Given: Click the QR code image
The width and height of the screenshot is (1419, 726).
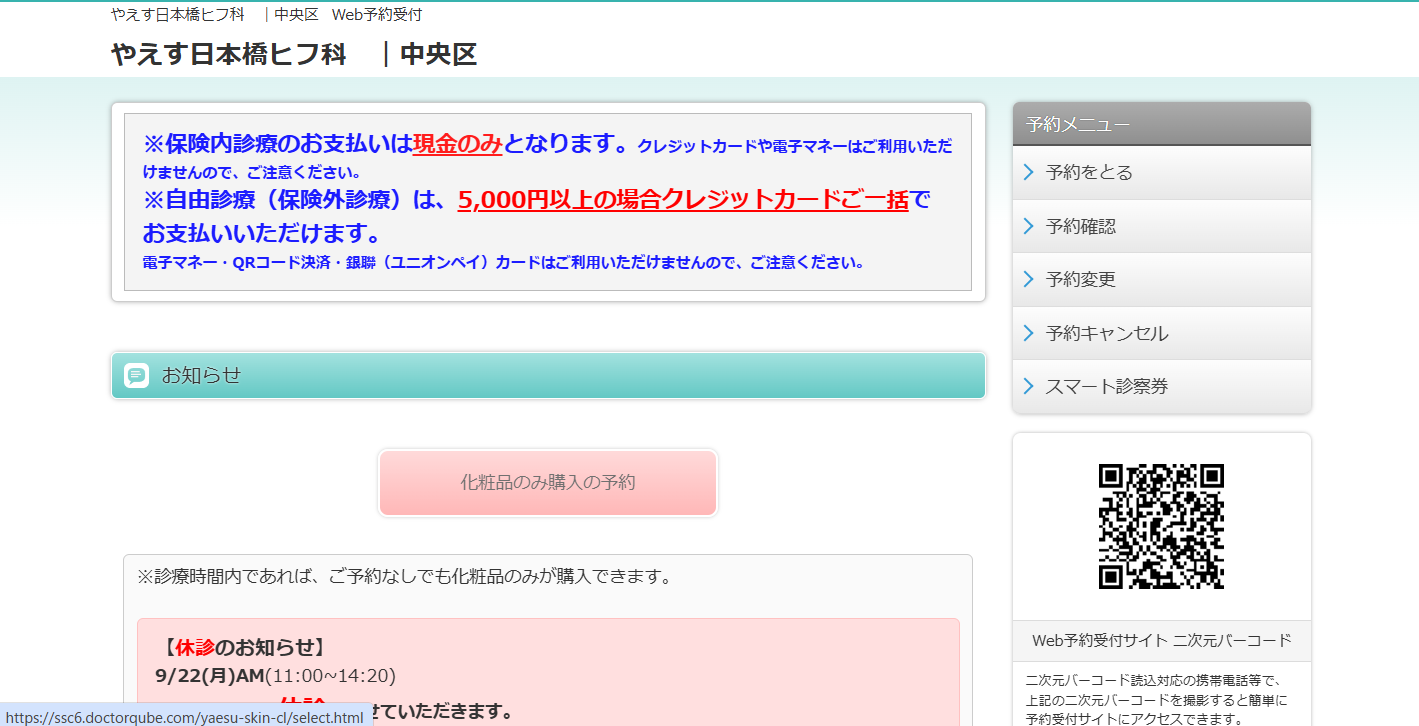Looking at the screenshot, I should (x=1161, y=526).
